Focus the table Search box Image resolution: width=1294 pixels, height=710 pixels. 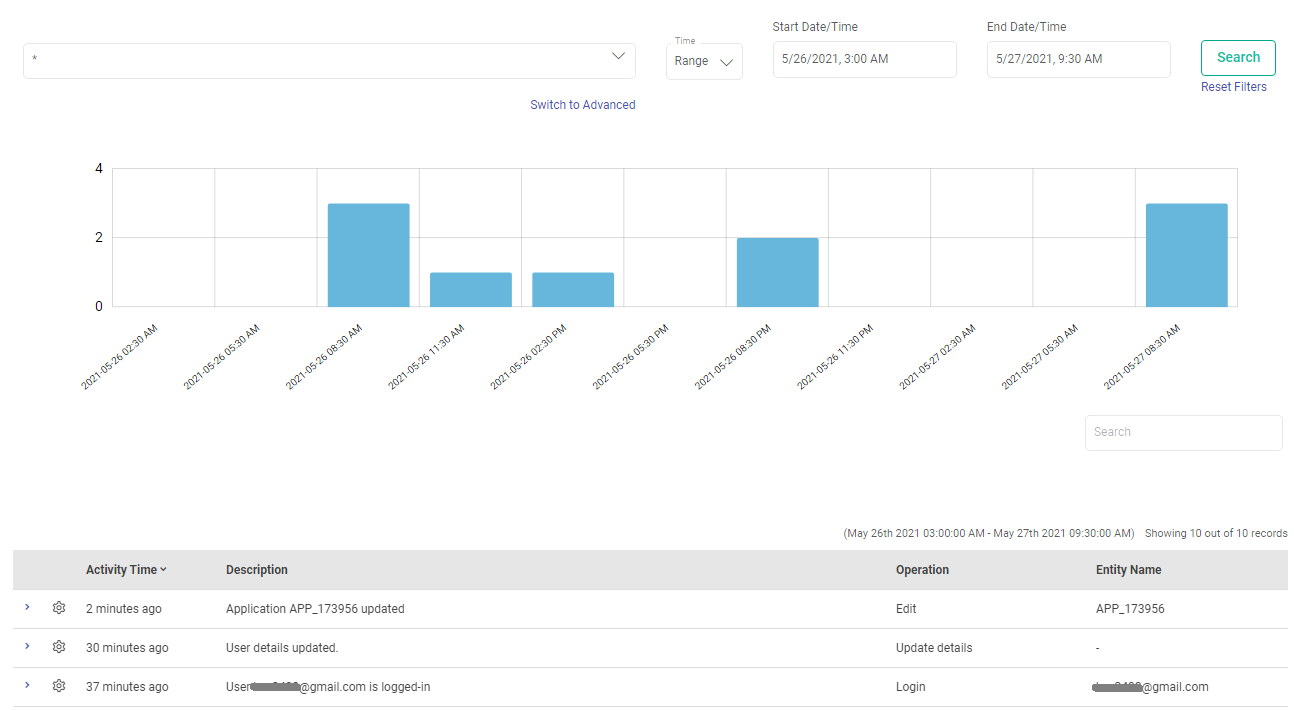click(x=1183, y=432)
